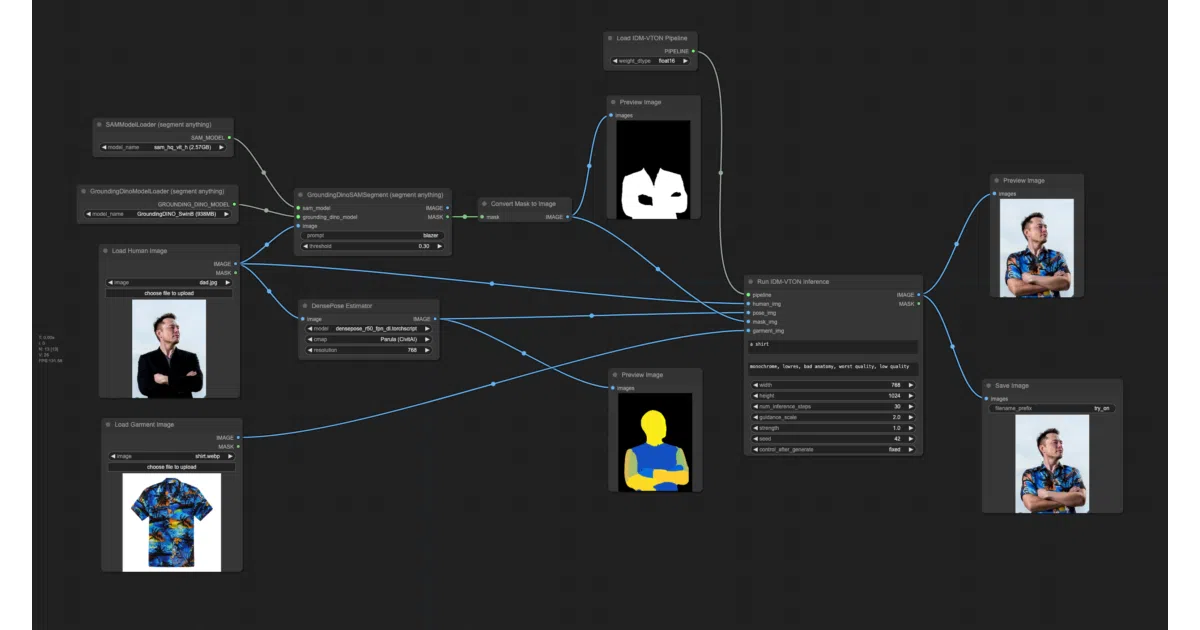Adjust the guidance_scale slider field

833,417
